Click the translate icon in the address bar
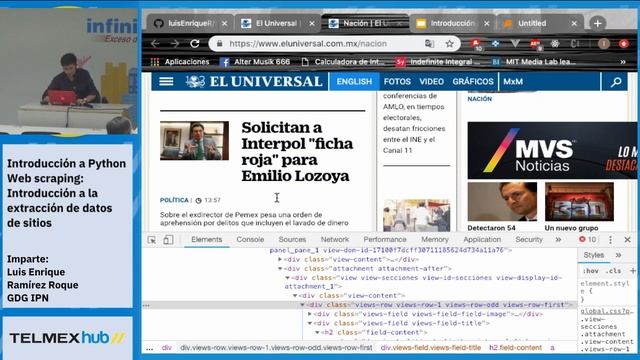 tap(429, 44)
